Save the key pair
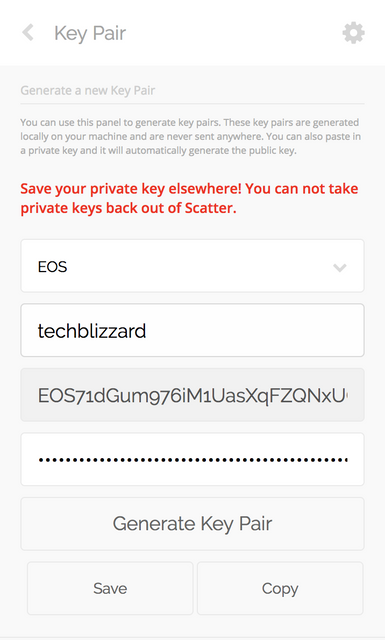The width and height of the screenshot is (385, 640). (110, 588)
